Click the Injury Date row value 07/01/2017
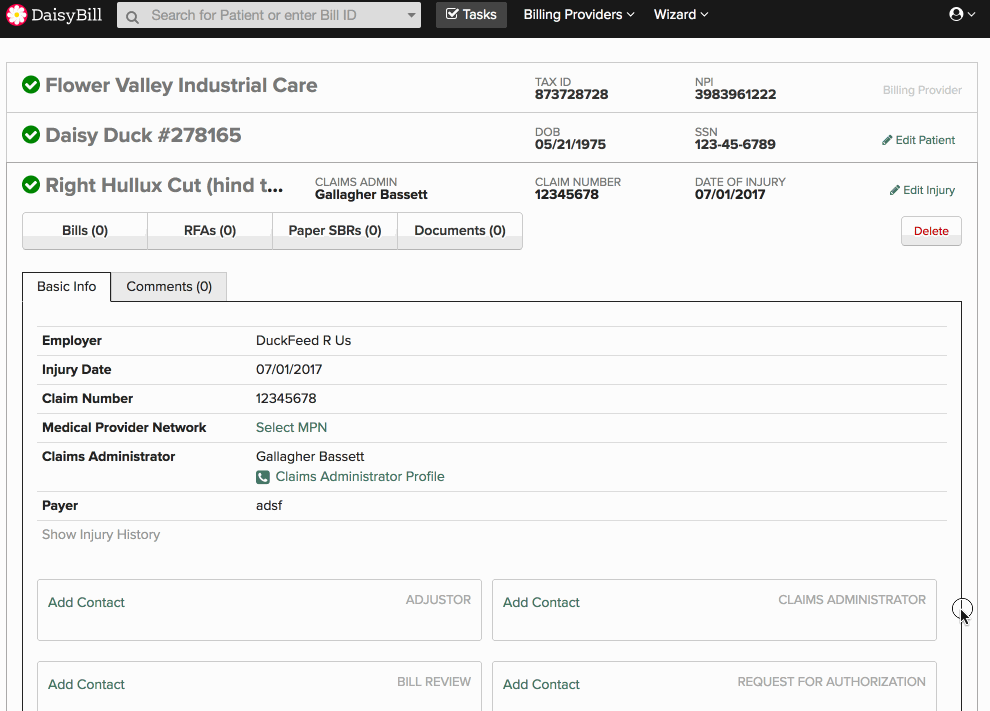Image resolution: width=990 pixels, height=711 pixels. pos(289,369)
